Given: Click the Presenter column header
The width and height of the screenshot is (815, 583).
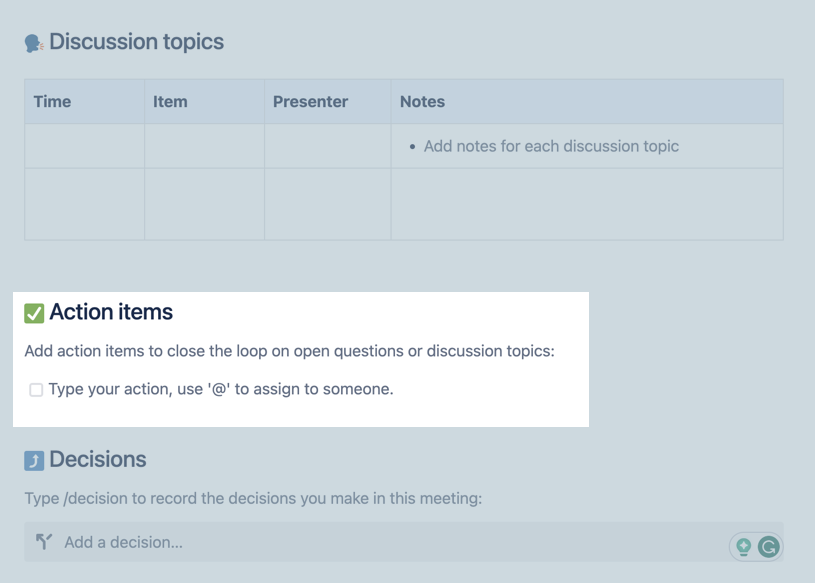Looking at the screenshot, I should click(310, 101).
